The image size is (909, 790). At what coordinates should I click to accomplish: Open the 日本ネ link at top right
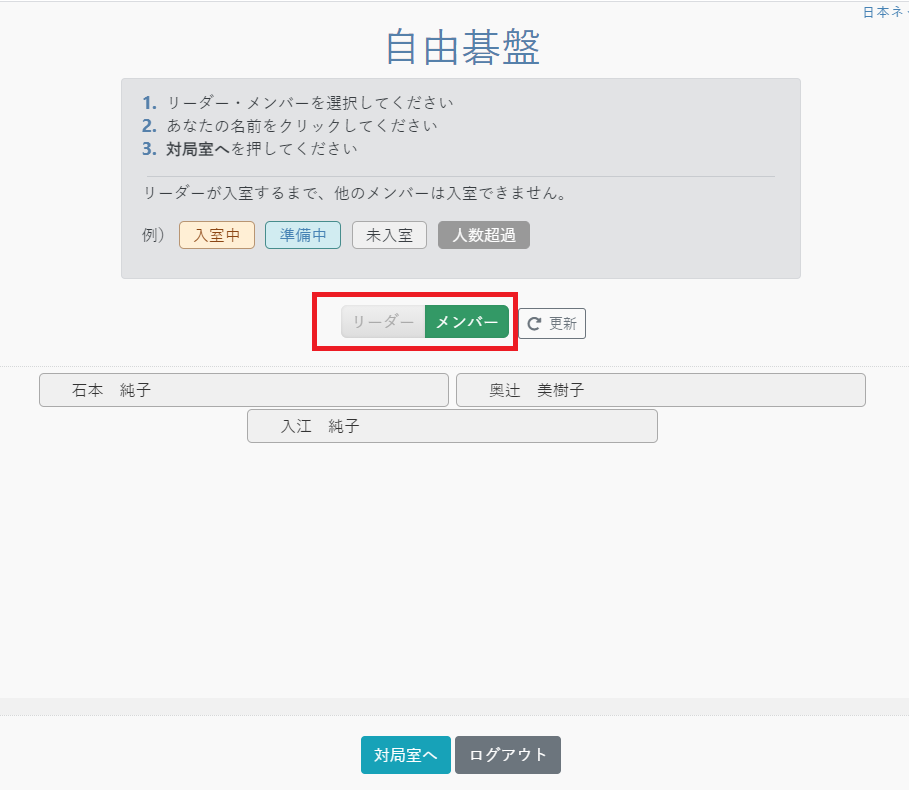pos(885,12)
